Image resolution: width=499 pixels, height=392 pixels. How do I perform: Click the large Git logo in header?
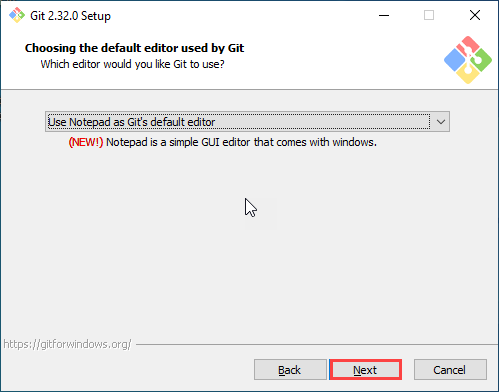468,60
